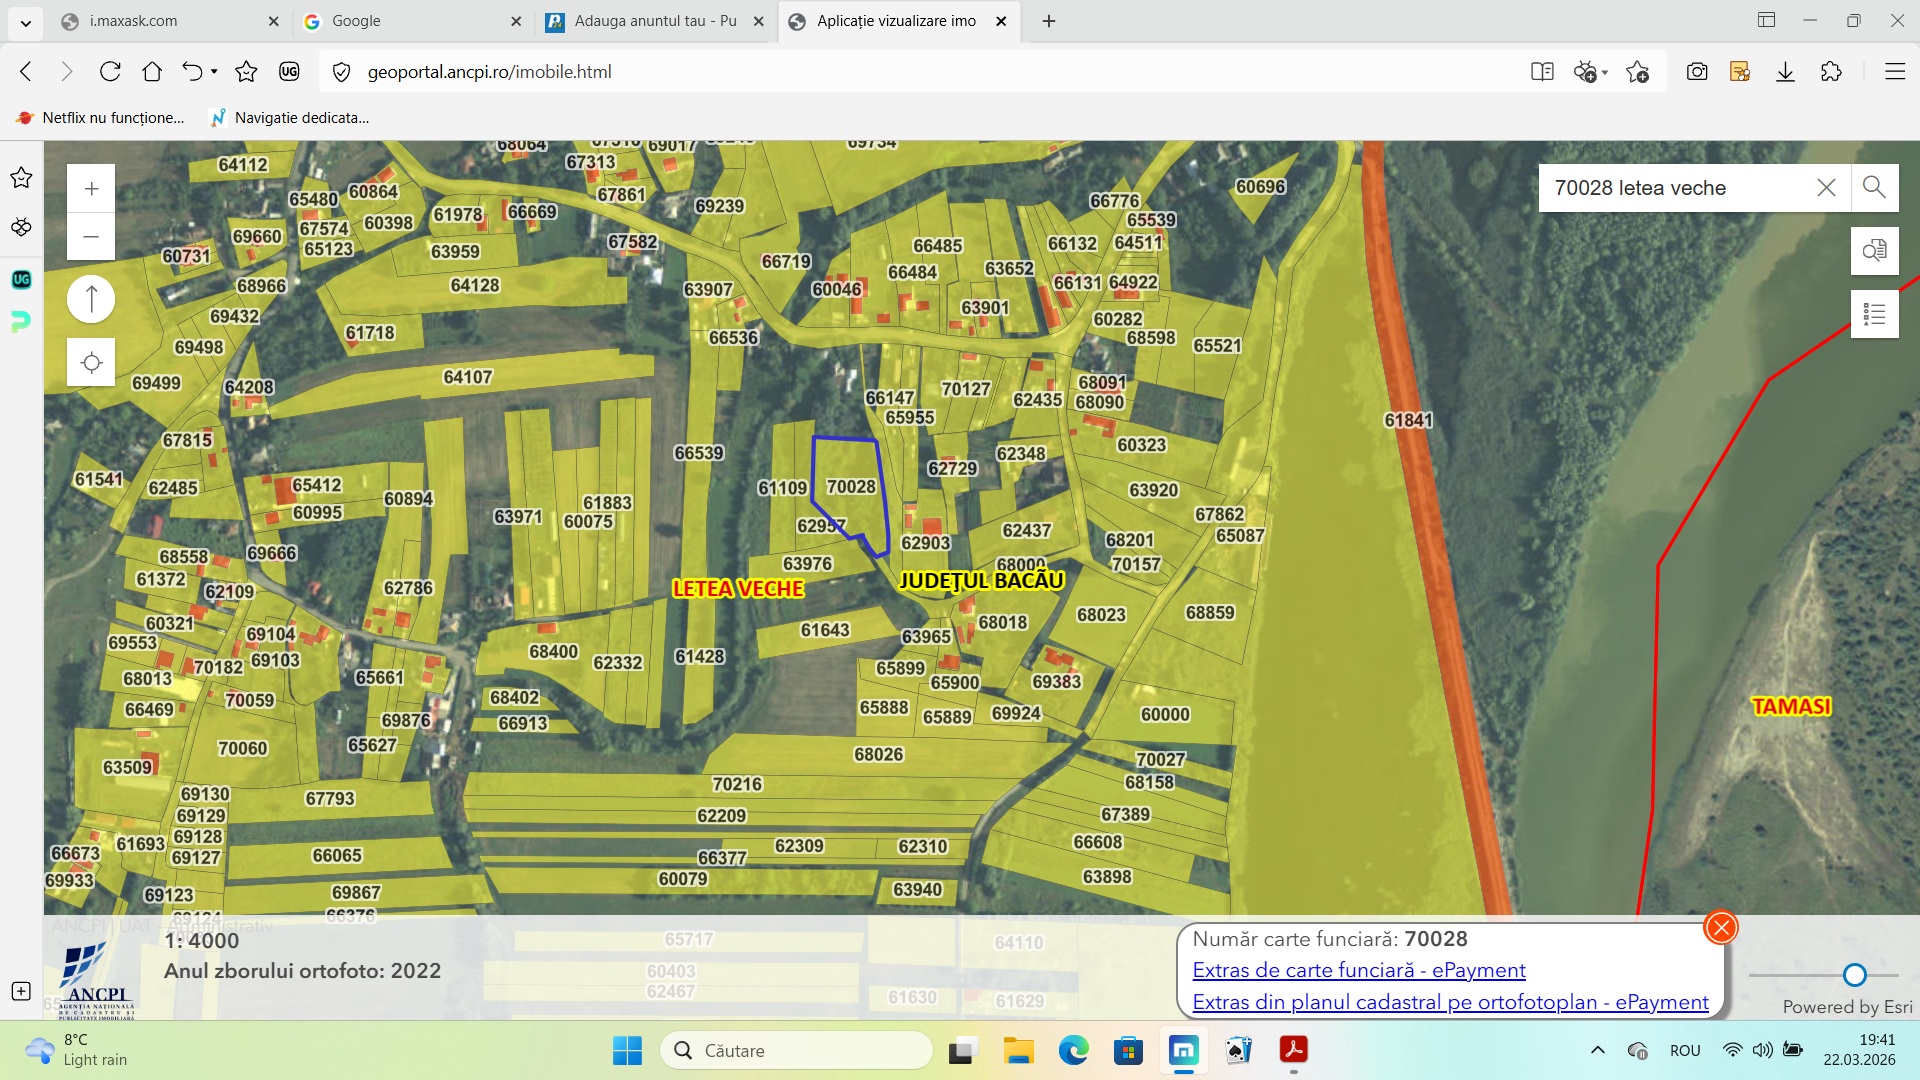
Task: Open Extras de carte funciară ePayment link
Action: click(x=1358, y=970)
